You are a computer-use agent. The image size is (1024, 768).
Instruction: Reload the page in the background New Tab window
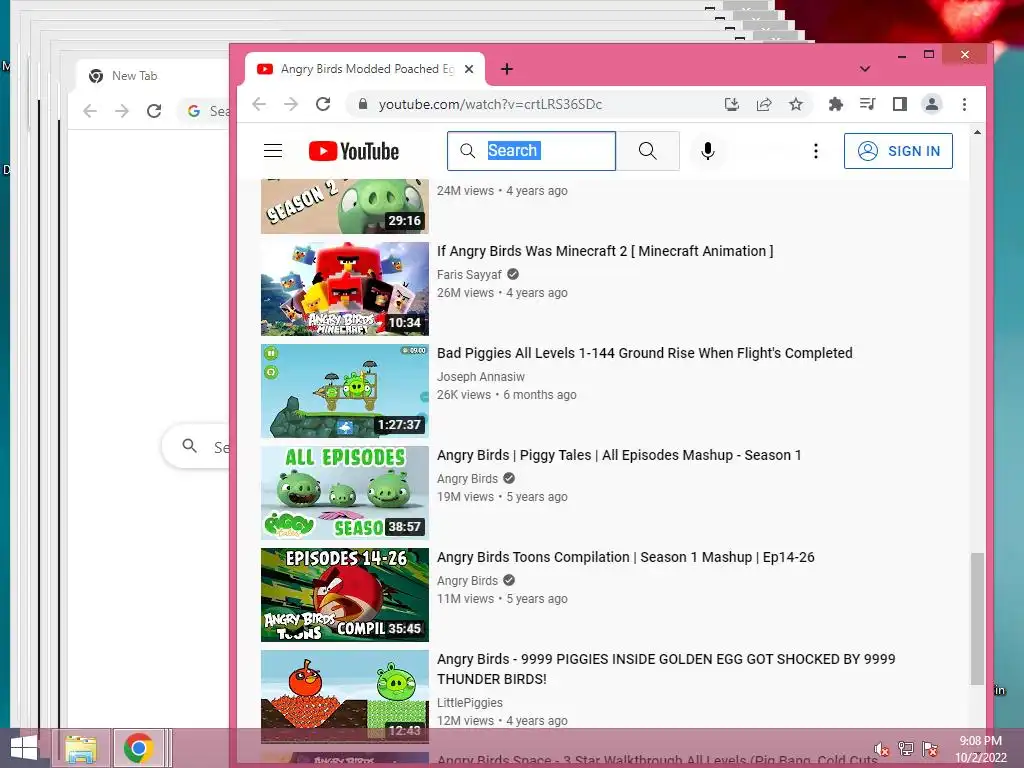point(154,111)
